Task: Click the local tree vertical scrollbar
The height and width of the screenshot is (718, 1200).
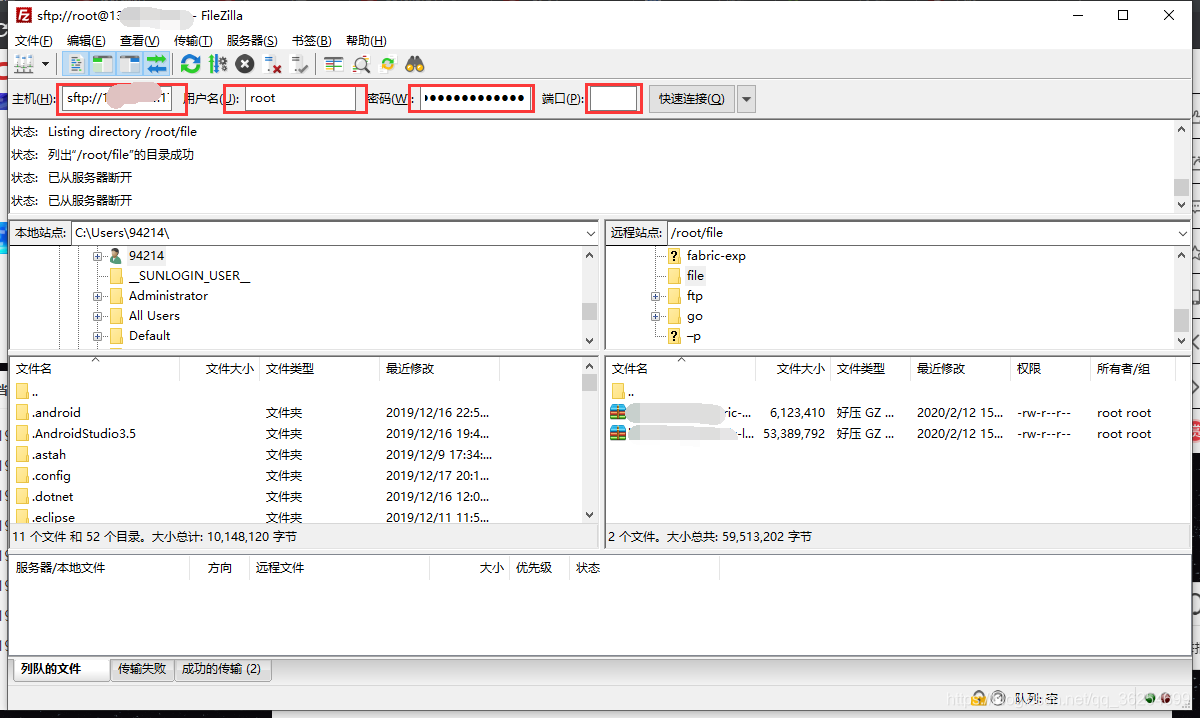Action: (x=590, y=298)
